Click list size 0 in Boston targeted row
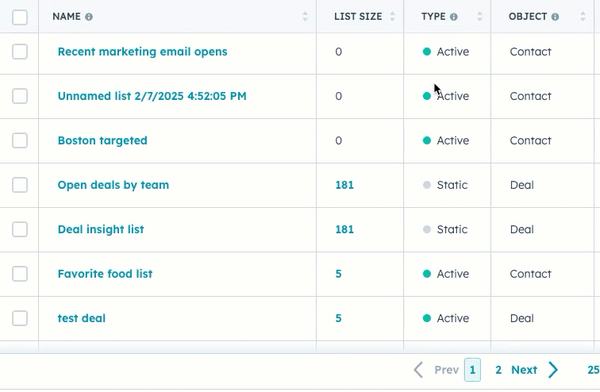The height and width of the screenshot is (392, 600). click(339, 140)
